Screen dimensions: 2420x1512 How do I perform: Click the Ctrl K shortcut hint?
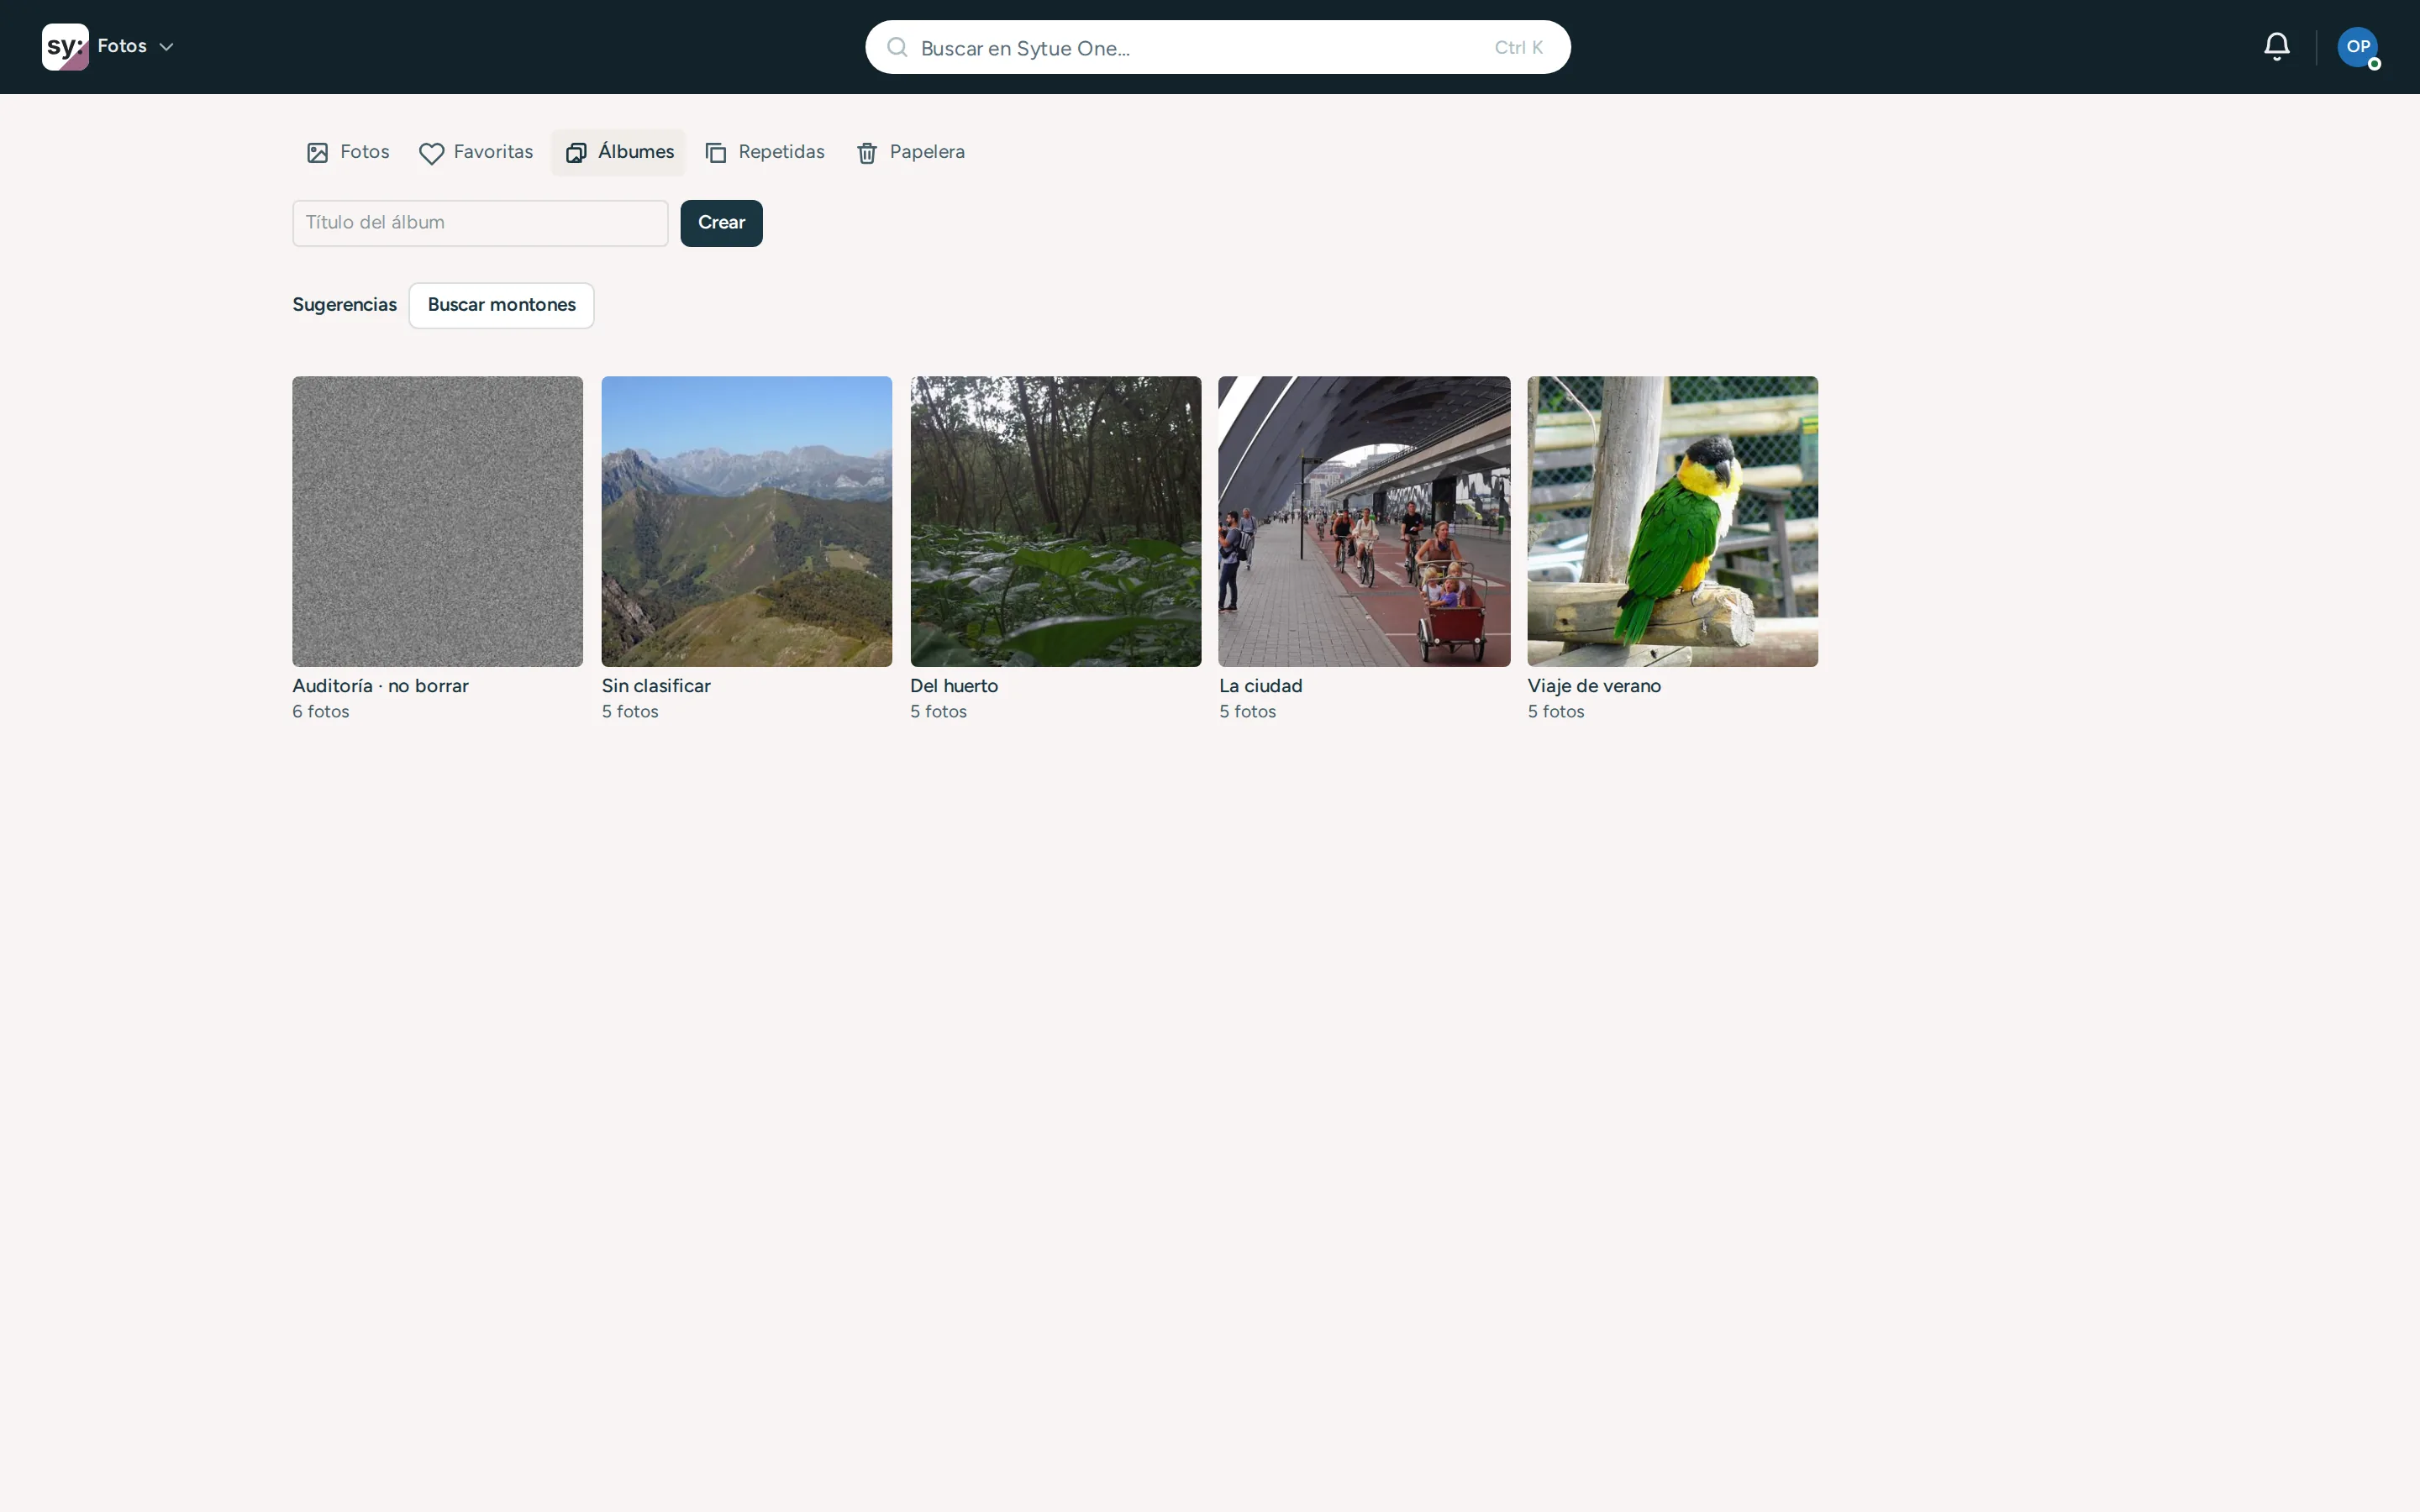click(x=1518, y=47)
